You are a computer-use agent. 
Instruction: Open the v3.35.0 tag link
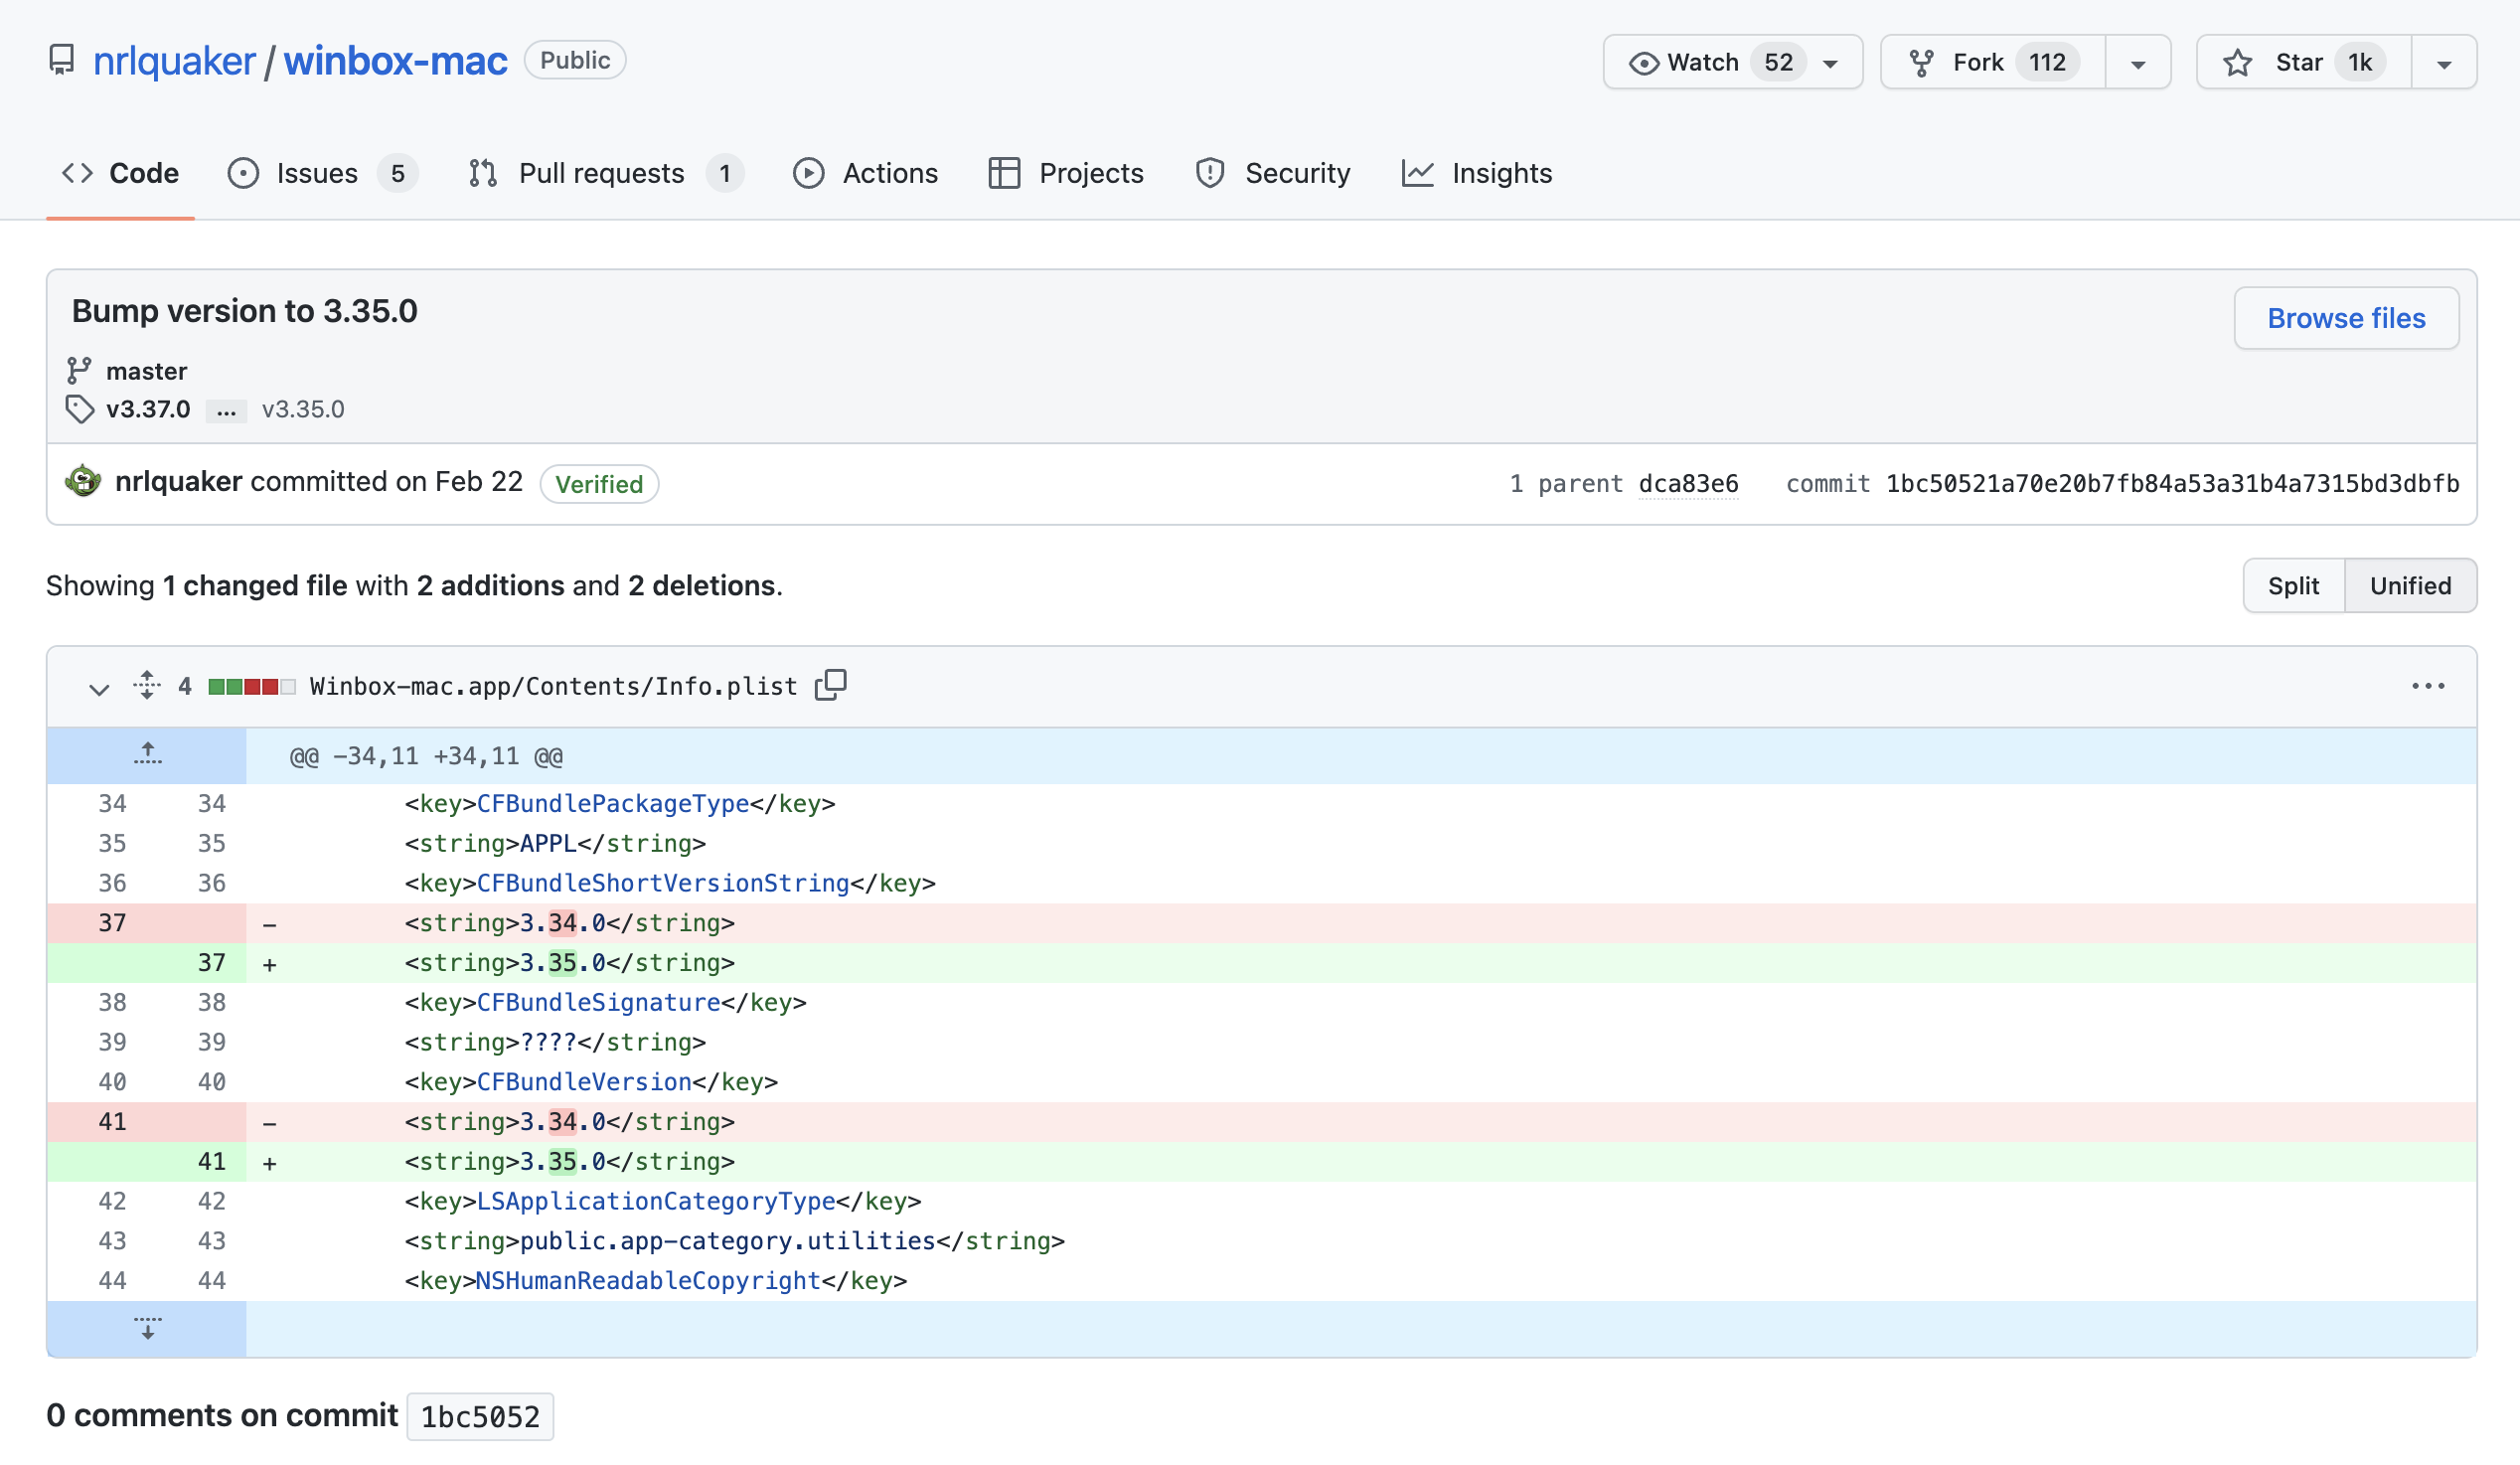pyautogui.click(x=303, y=409)
